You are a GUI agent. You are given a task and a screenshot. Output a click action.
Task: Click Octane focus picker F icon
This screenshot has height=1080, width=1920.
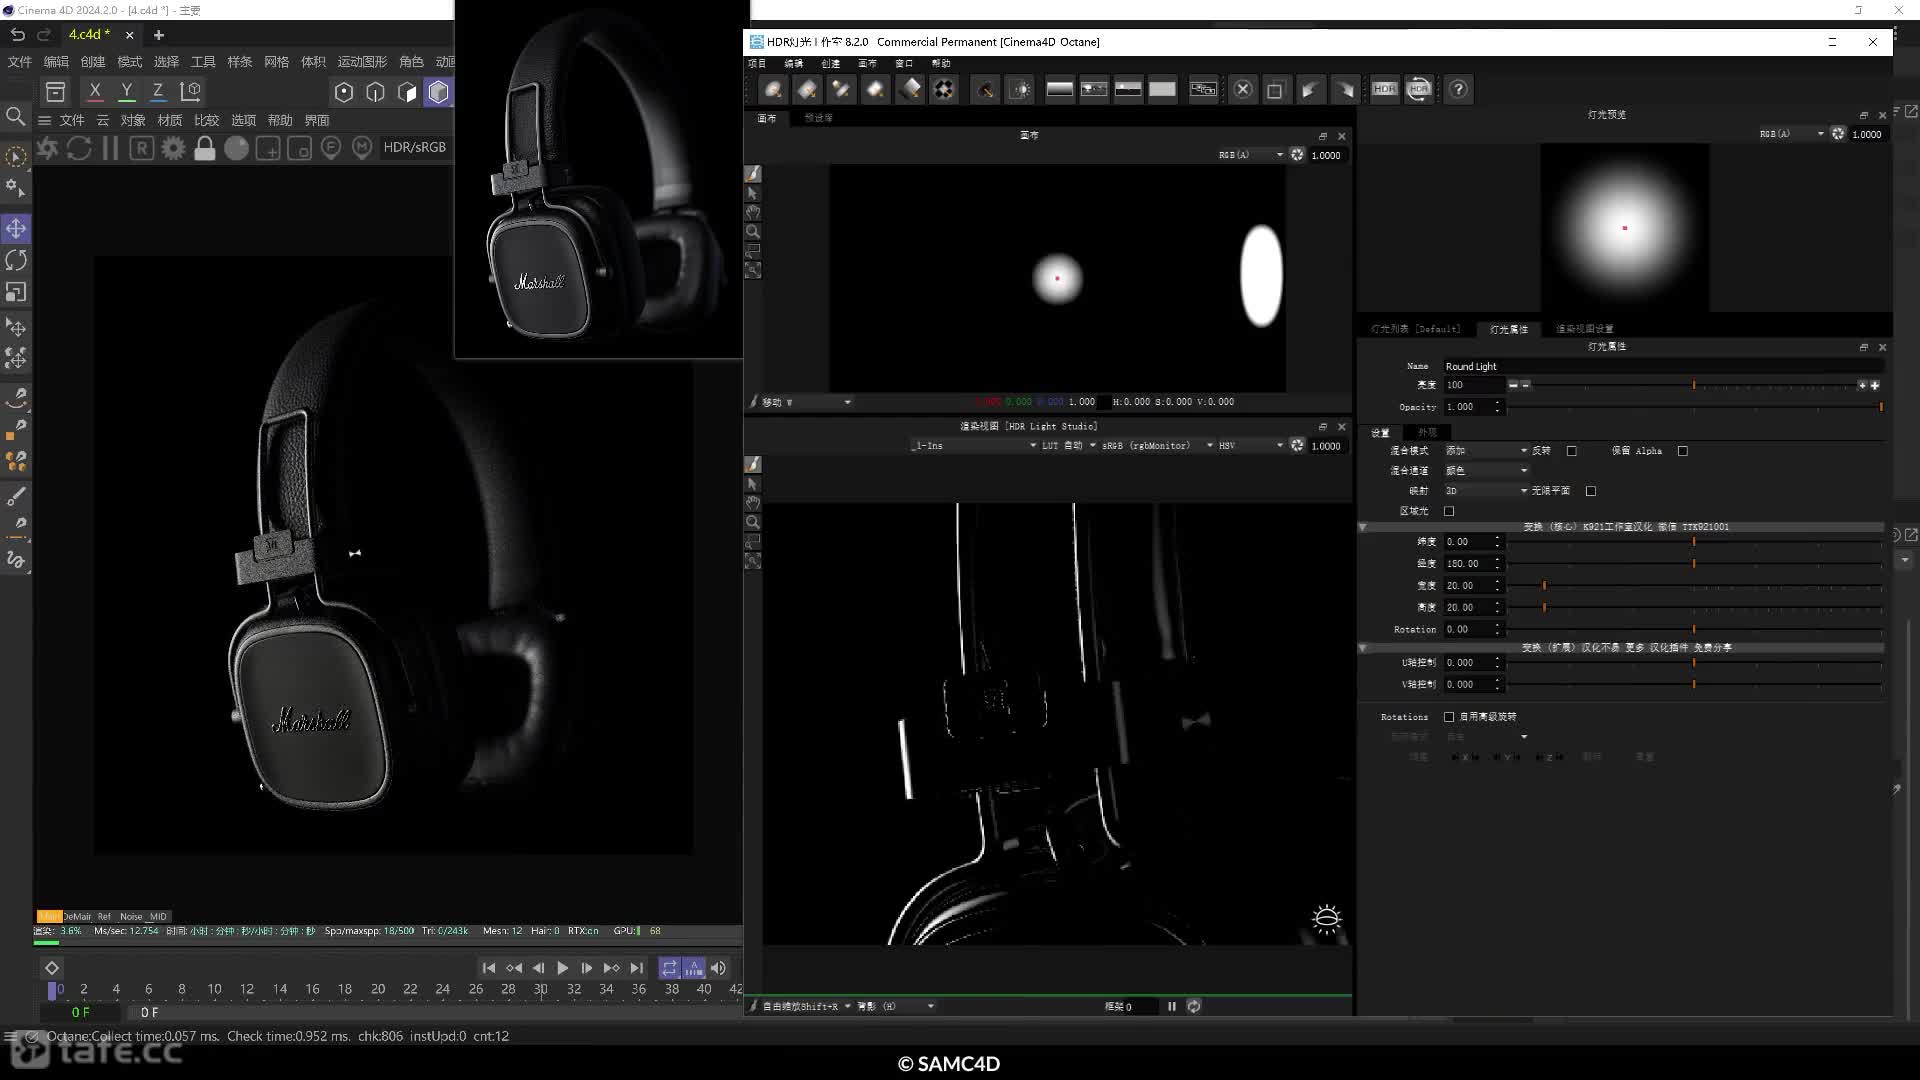331,148
